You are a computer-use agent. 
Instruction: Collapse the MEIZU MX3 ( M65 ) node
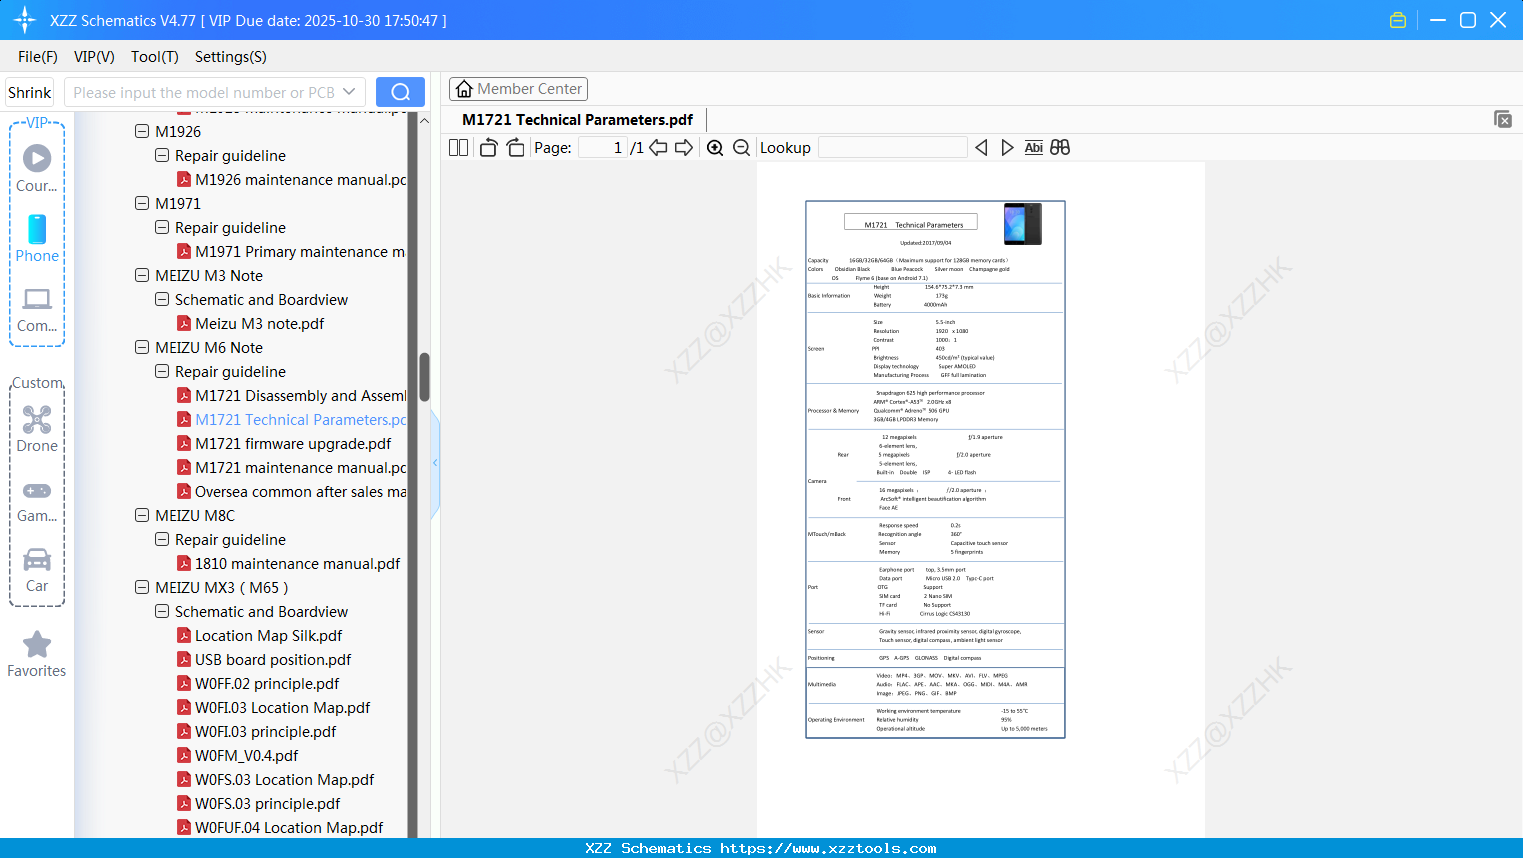[142, 587]
